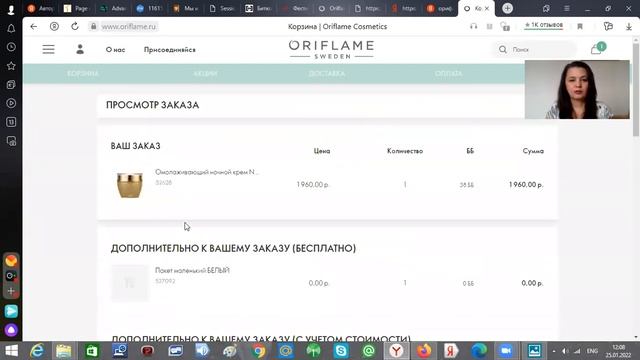This screenshot has width=640, height=360.
Task: Open the О нас link
Action: click(116, 50)
